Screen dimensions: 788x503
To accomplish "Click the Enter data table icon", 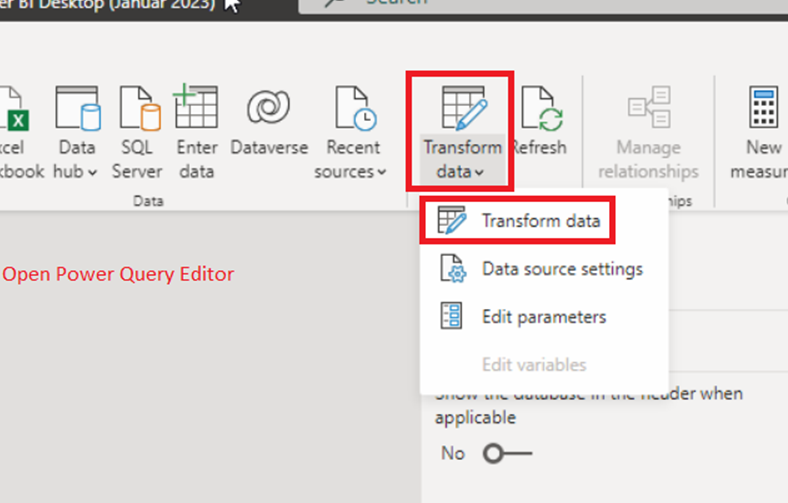I will pyautogui.click(x=196, y=107).
